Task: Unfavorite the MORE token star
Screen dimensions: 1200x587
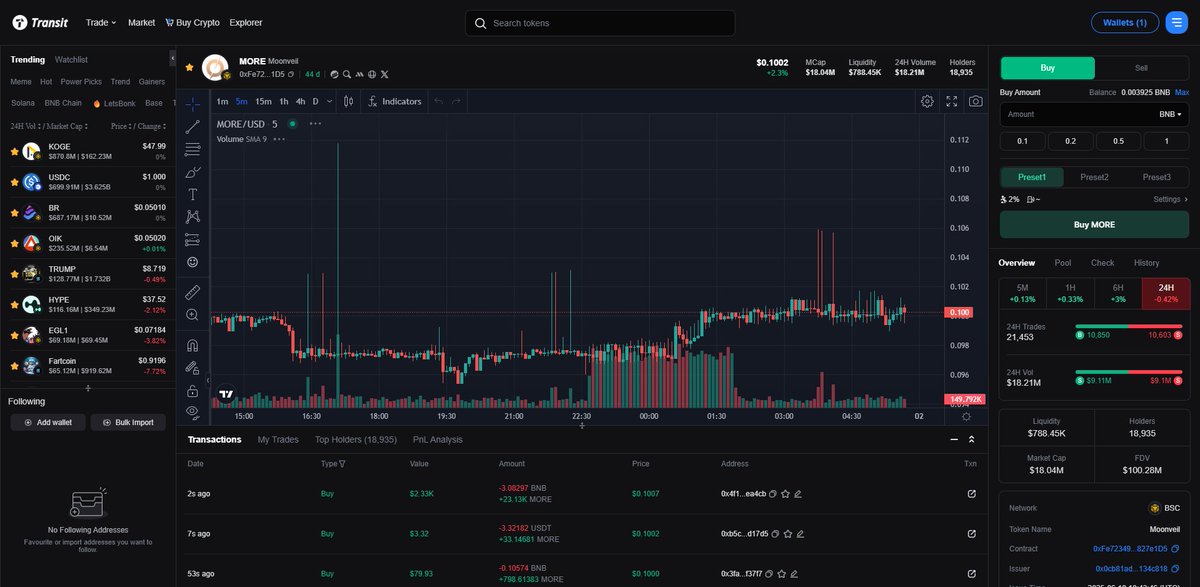Action: click(190, 67)
